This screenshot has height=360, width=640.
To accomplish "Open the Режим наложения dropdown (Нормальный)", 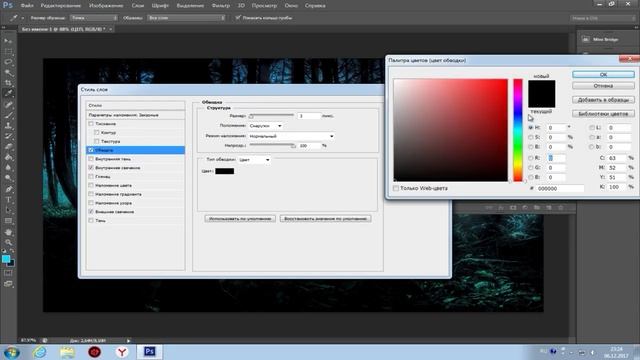I will click(292, 136).
